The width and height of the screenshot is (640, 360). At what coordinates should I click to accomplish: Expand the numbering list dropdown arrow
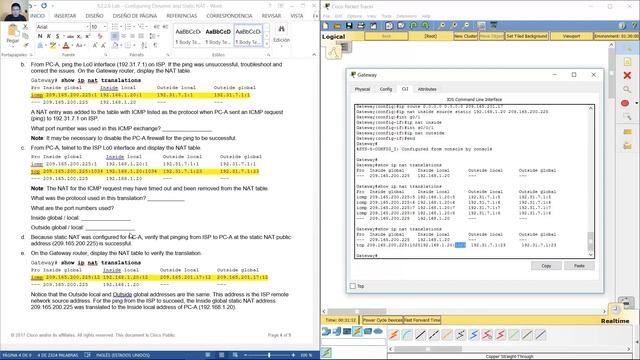[x=134, y=27]
